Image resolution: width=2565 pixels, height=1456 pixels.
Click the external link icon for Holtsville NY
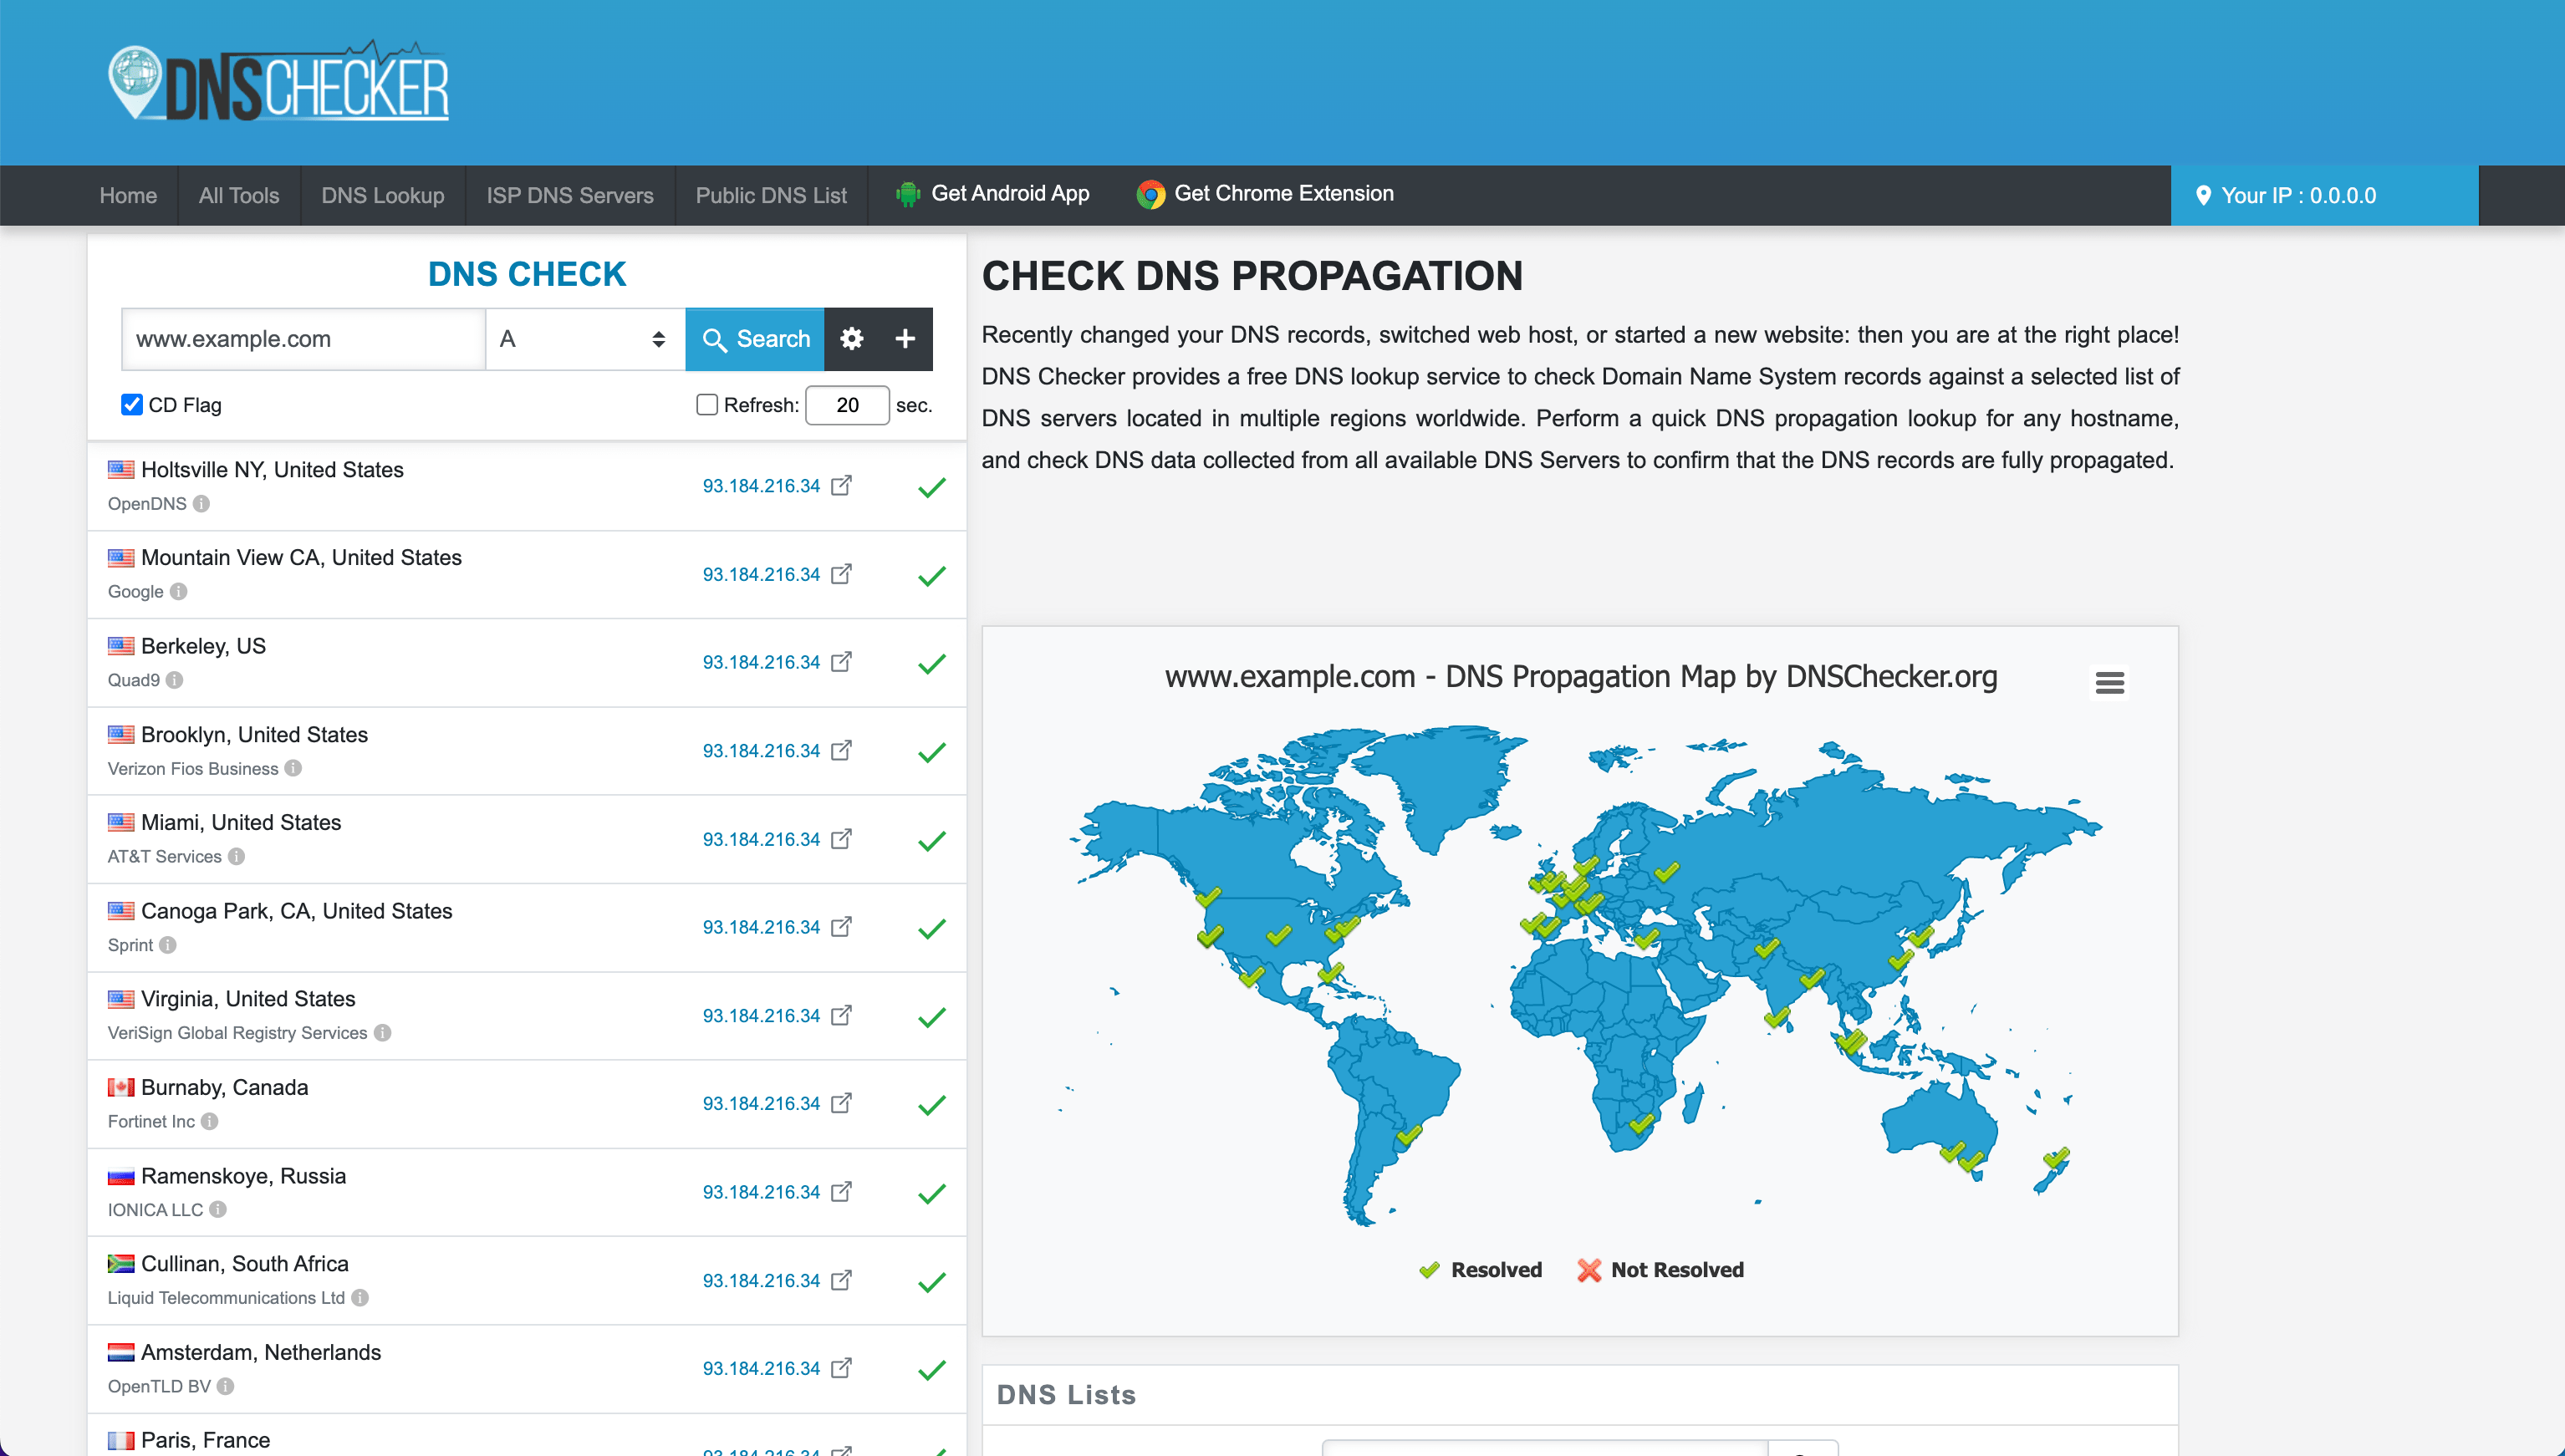(x=839, y=486)
